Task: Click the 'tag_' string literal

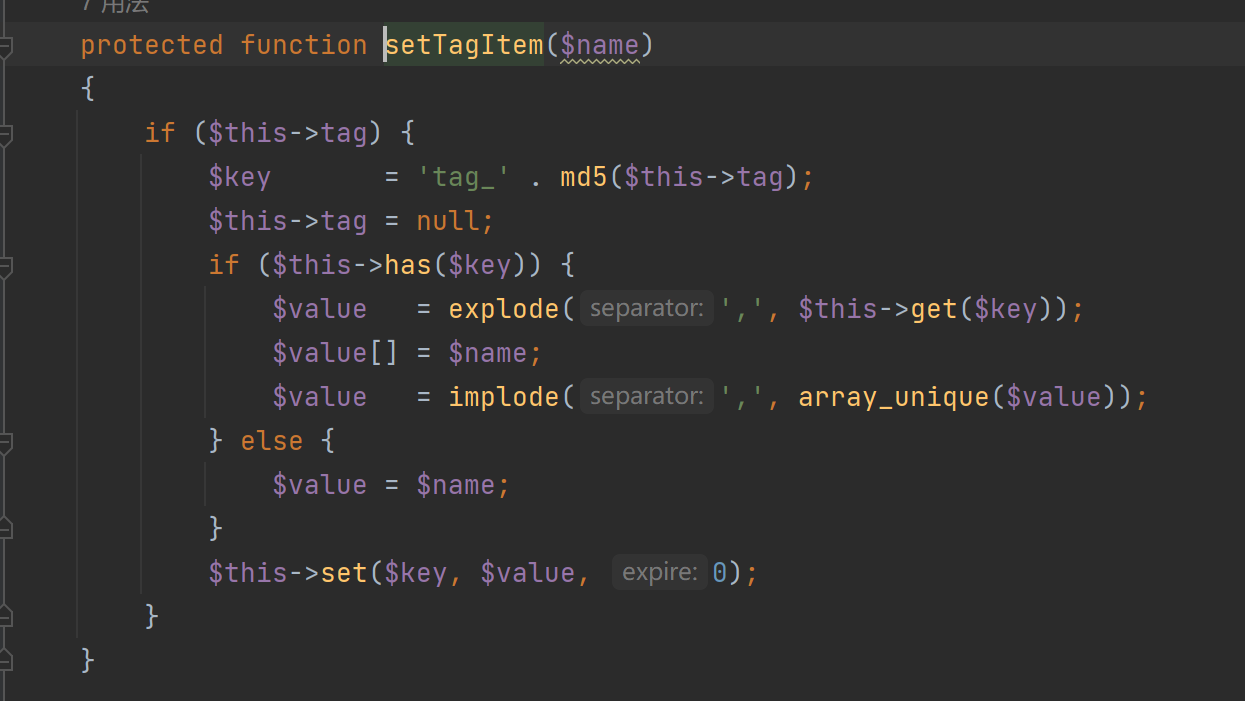Action: (x=464, y=177)
